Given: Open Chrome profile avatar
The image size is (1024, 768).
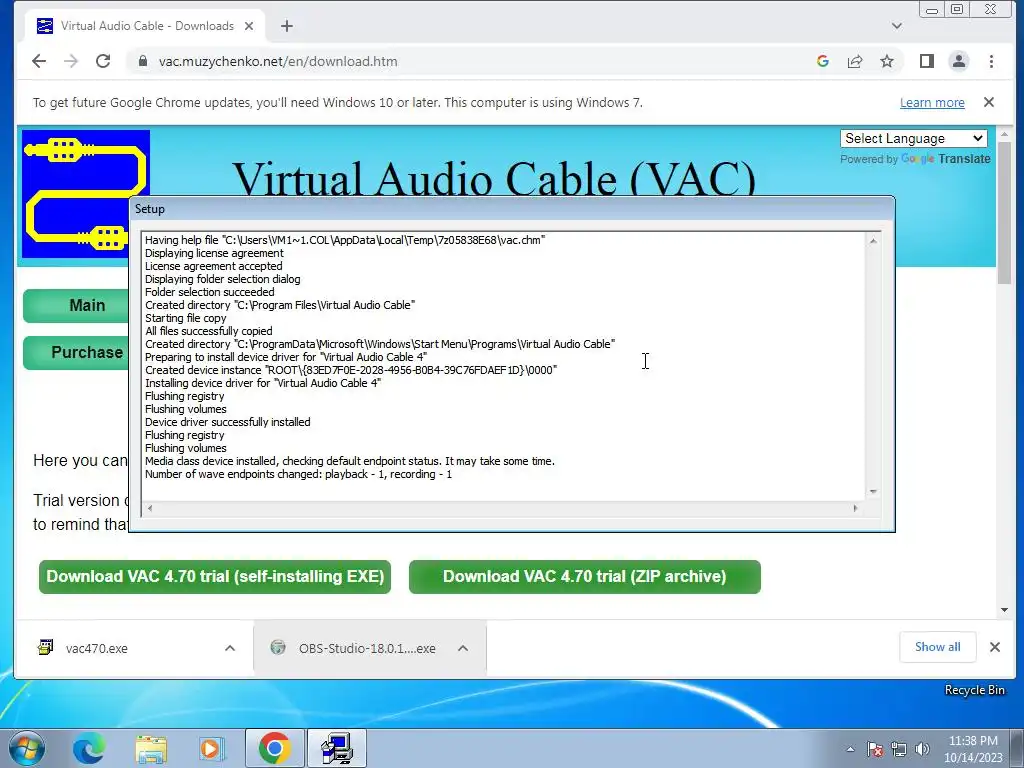Looking at the screenshot, I should [x=959, y=61].
